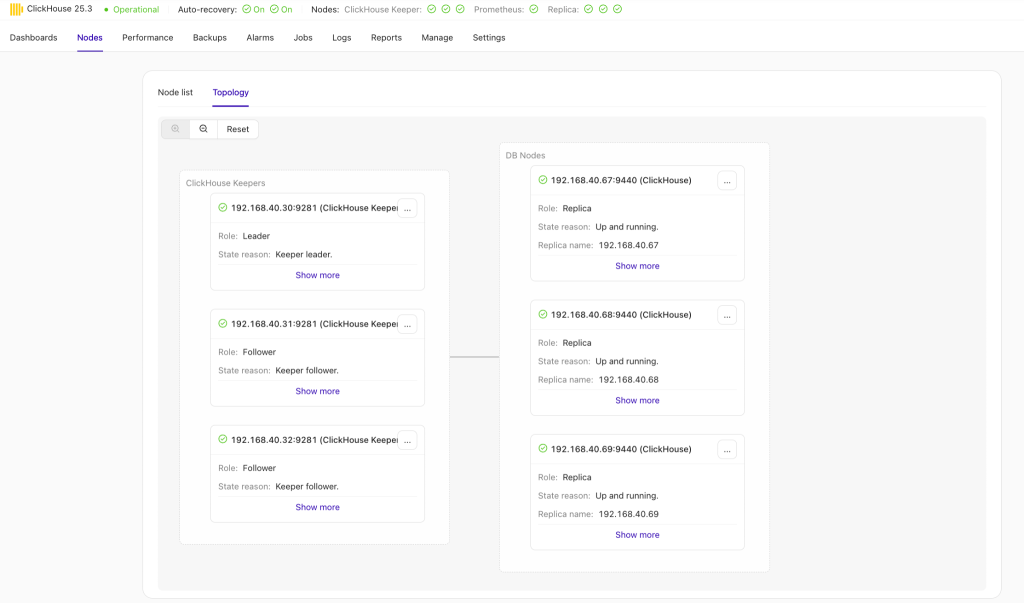This screenshot has height=603, width=1024.
Task: Open the actions menu for keeper 192.168.40.32:9281
Action: click(408, 441)
